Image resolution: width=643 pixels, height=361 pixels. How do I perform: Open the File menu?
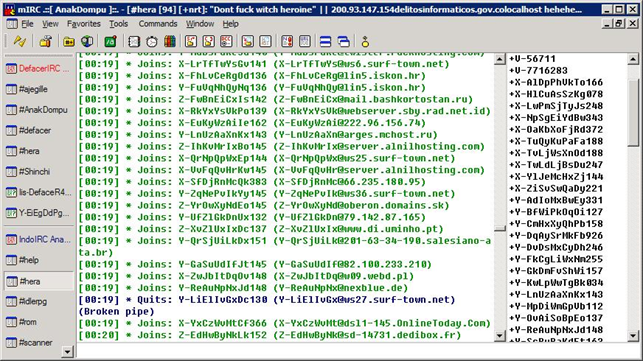coord(27,24)
